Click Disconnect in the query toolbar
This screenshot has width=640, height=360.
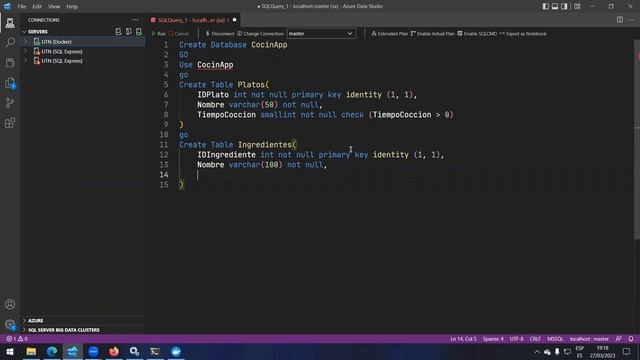tap(219, 34)
